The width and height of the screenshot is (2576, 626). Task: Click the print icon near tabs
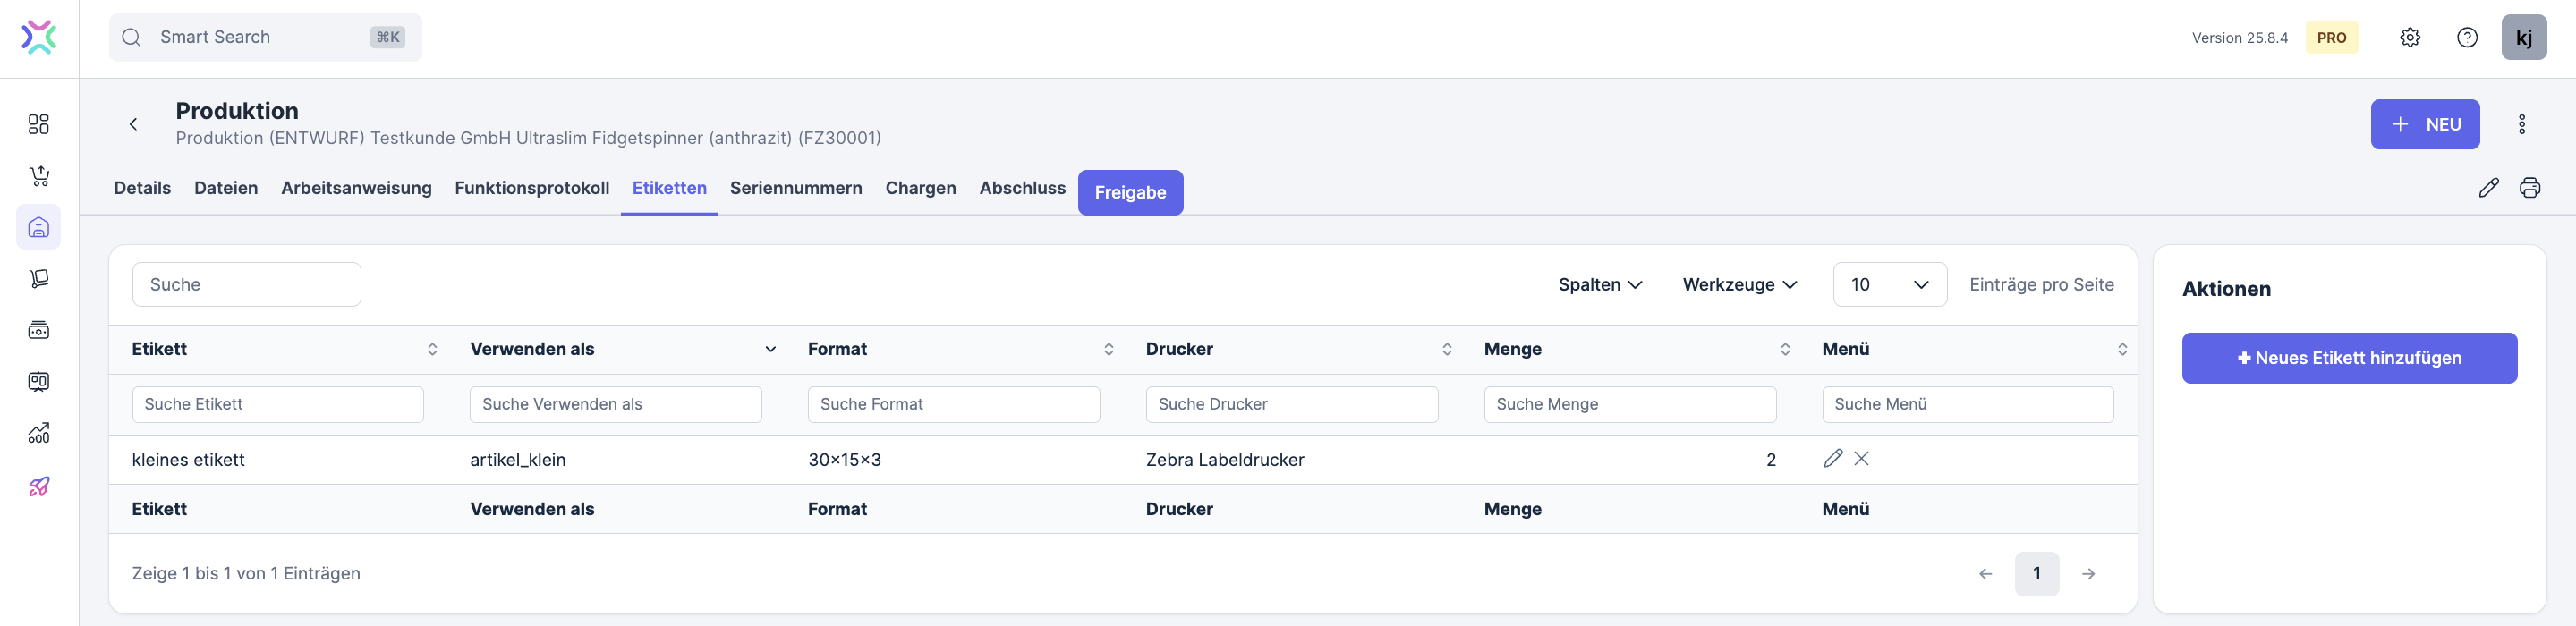coord(2529,188)
